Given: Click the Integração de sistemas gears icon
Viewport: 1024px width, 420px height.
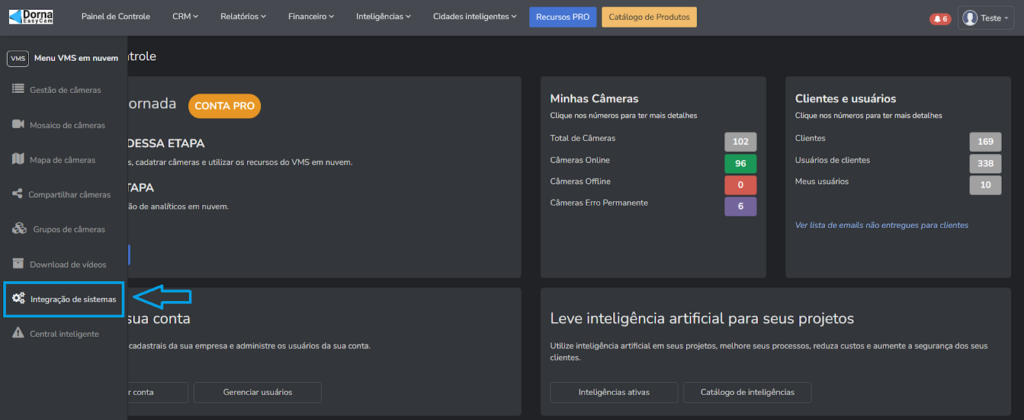Looking at the screenshot, I should tap(18, 299).
